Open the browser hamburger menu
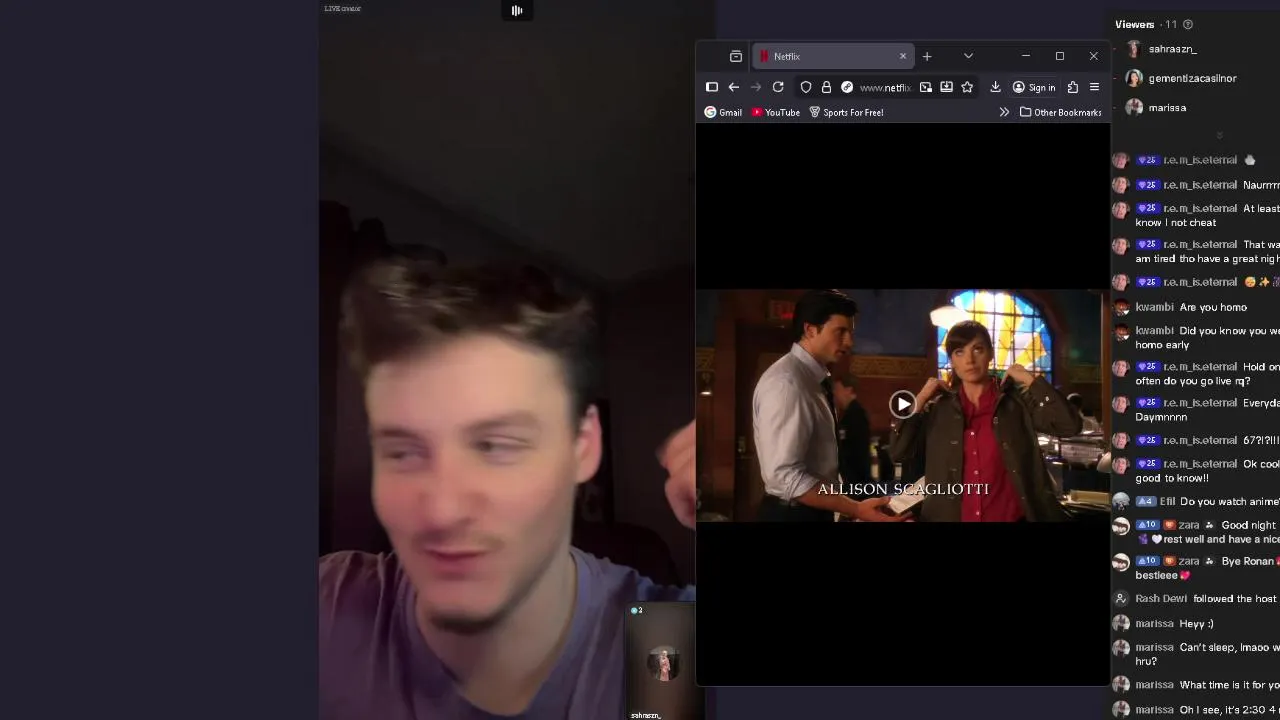Image resolution: width=1280 pixels, height=720 pixels. click(x=1094, y=87)
